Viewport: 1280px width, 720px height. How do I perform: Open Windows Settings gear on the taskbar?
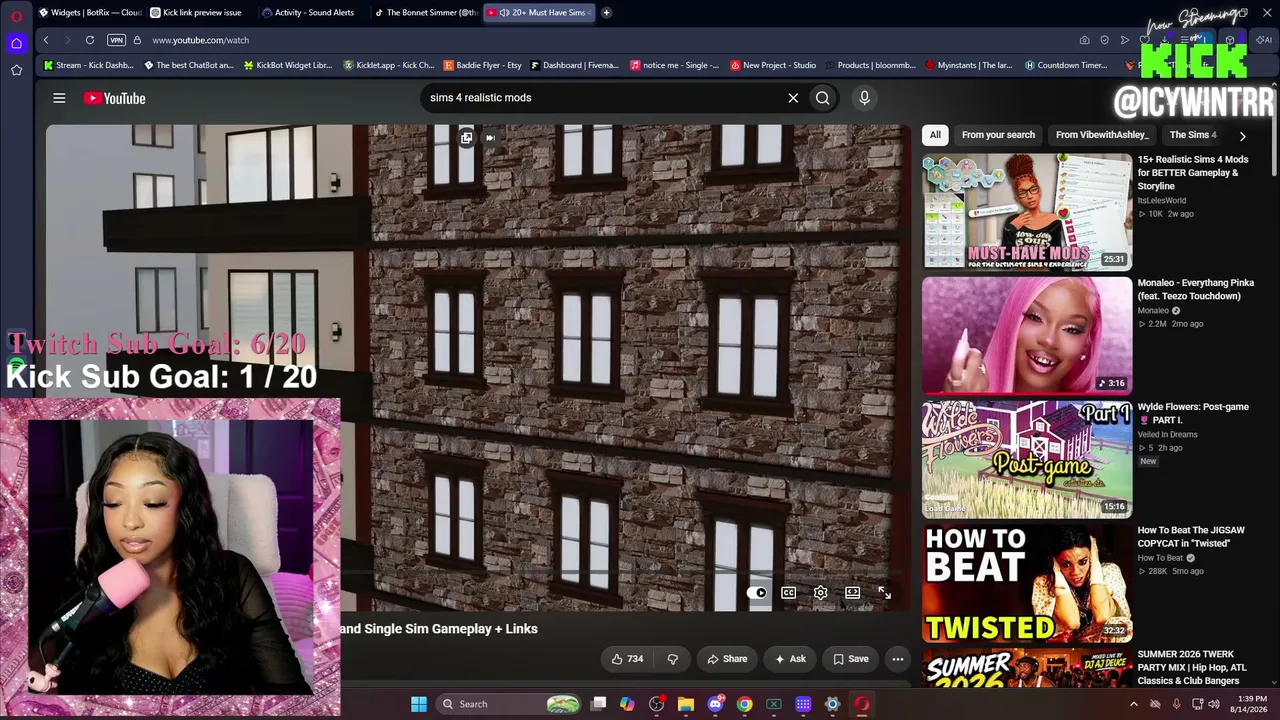pos(832,704)
